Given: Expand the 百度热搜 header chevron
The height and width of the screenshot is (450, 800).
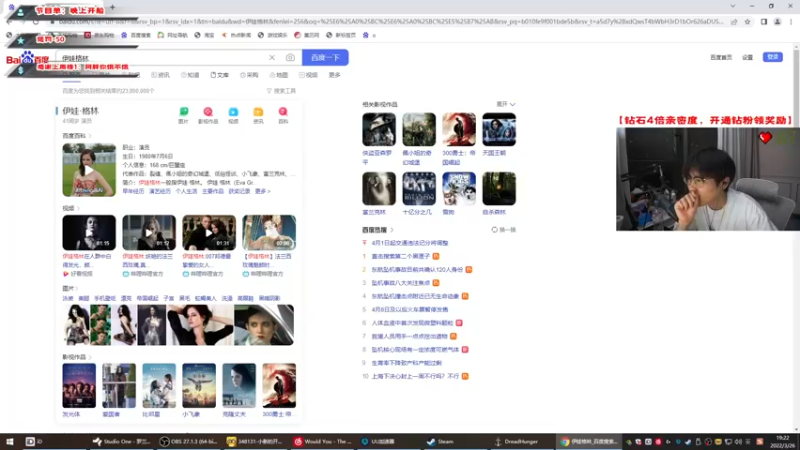Looking at the screenshot, I should click(x=392, y=230).
